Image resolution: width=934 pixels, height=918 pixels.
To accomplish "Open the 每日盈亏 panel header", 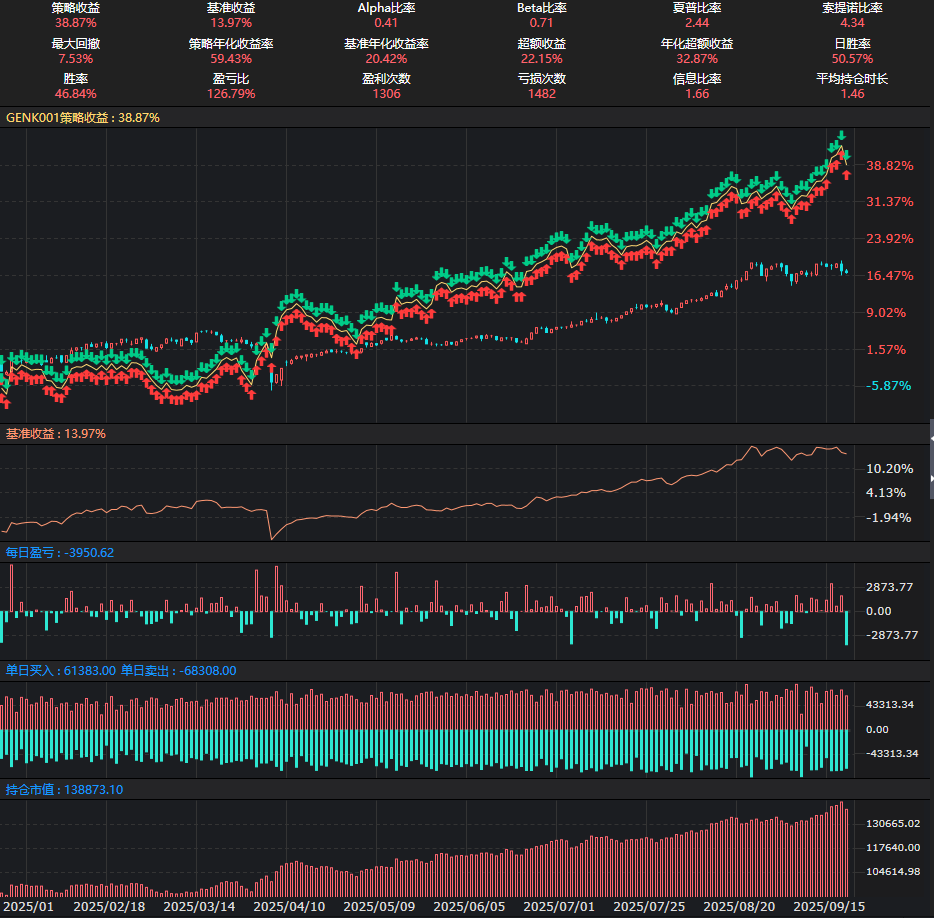I will pyautogui.click(x=60, y=552).
